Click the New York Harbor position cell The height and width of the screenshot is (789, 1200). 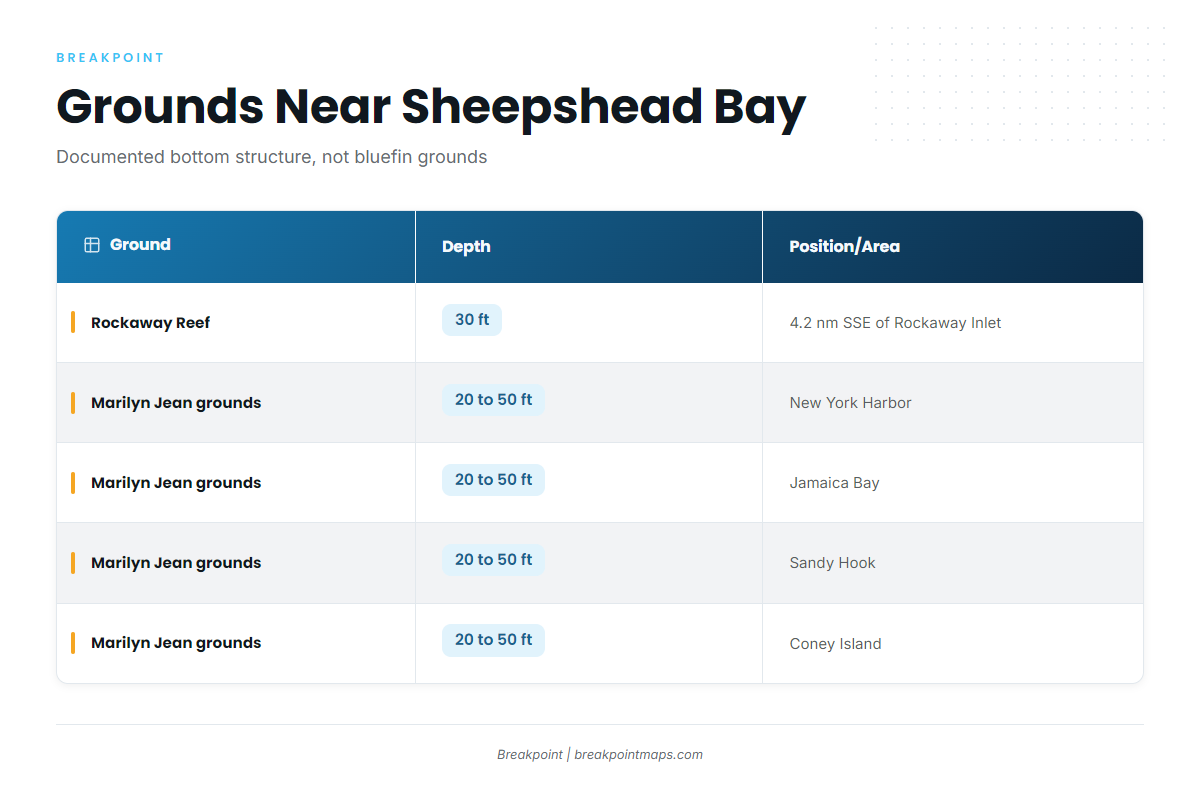coord(952,403)
